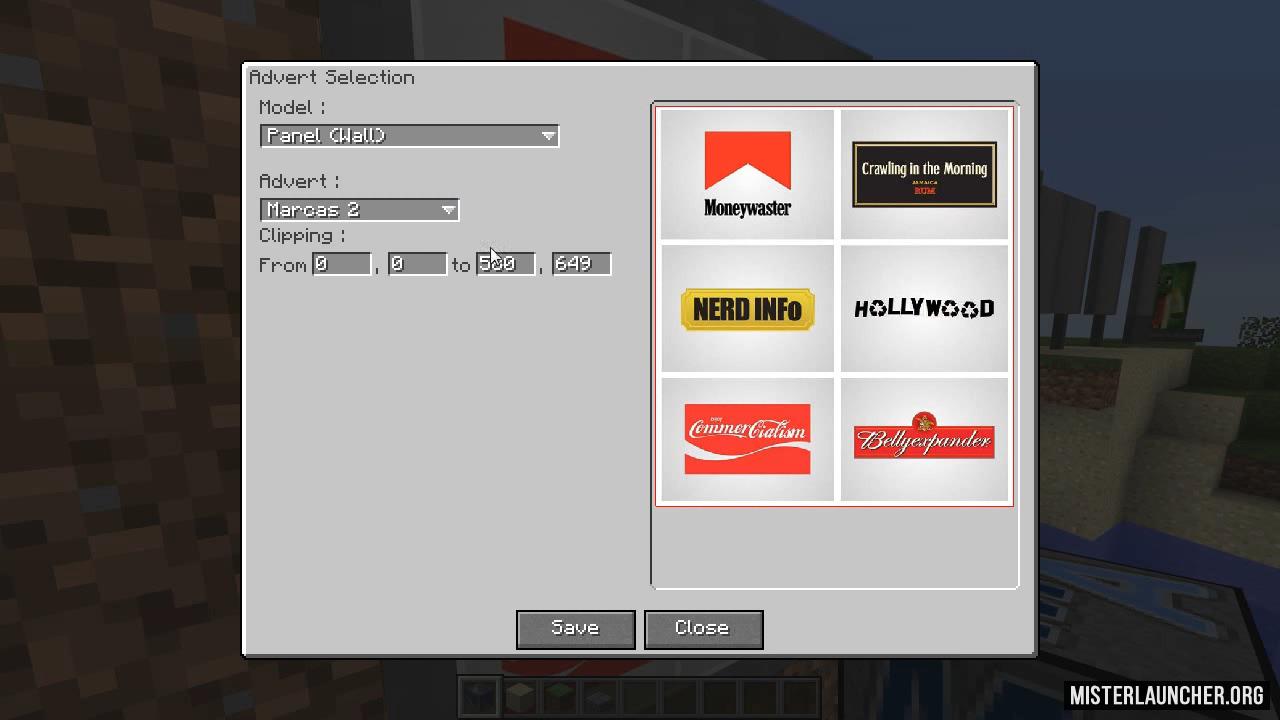
Task: Select first hotbar slot item
Action: tap(478, 696)
